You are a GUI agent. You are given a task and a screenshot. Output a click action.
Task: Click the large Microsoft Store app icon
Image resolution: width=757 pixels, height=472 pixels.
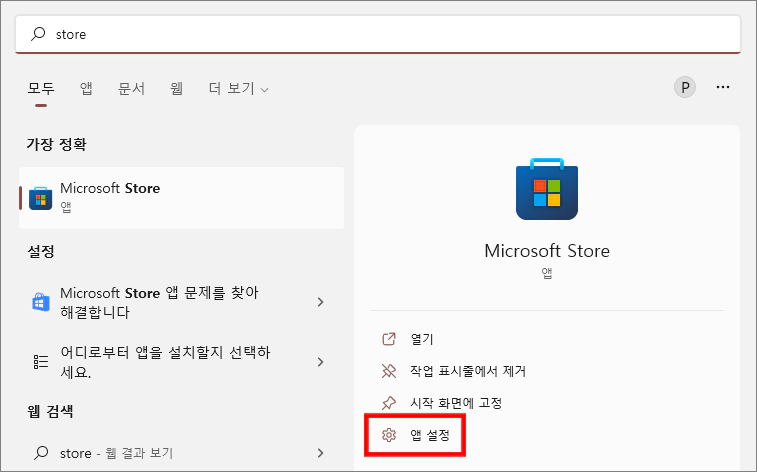[547, 189]
